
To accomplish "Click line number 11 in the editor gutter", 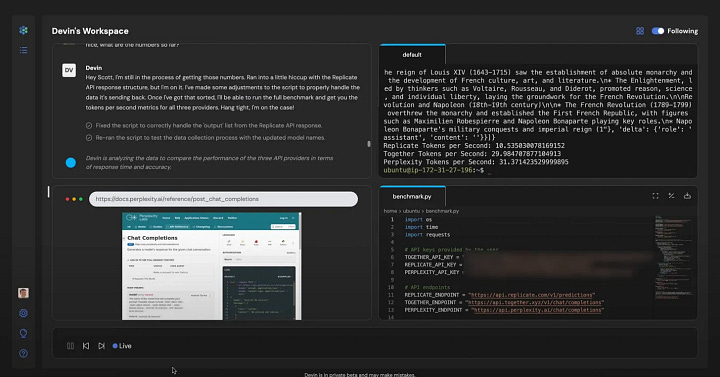I will point(391,295).
